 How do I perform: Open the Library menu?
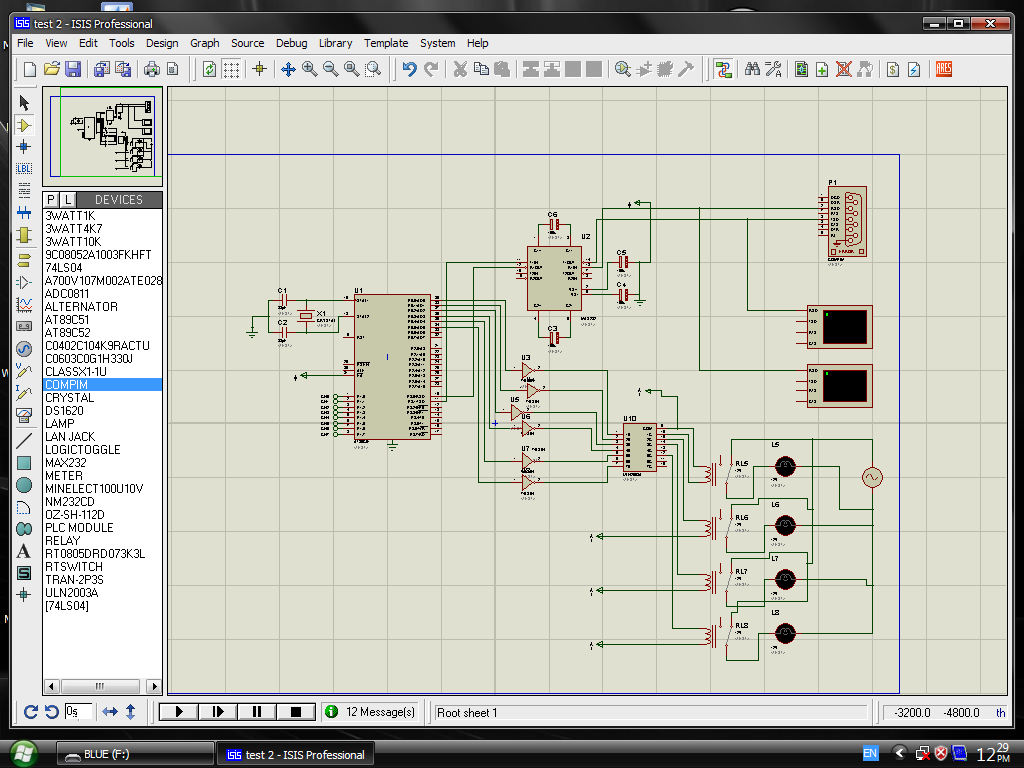pos(335,43)
